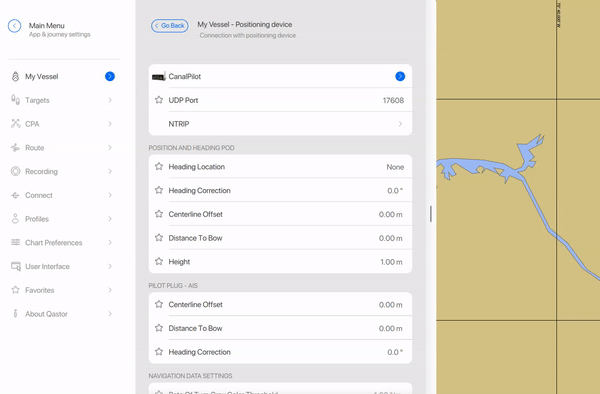Click the Favorites star icon in sidebar
This screenshot has height=394, width=600.
15,290
